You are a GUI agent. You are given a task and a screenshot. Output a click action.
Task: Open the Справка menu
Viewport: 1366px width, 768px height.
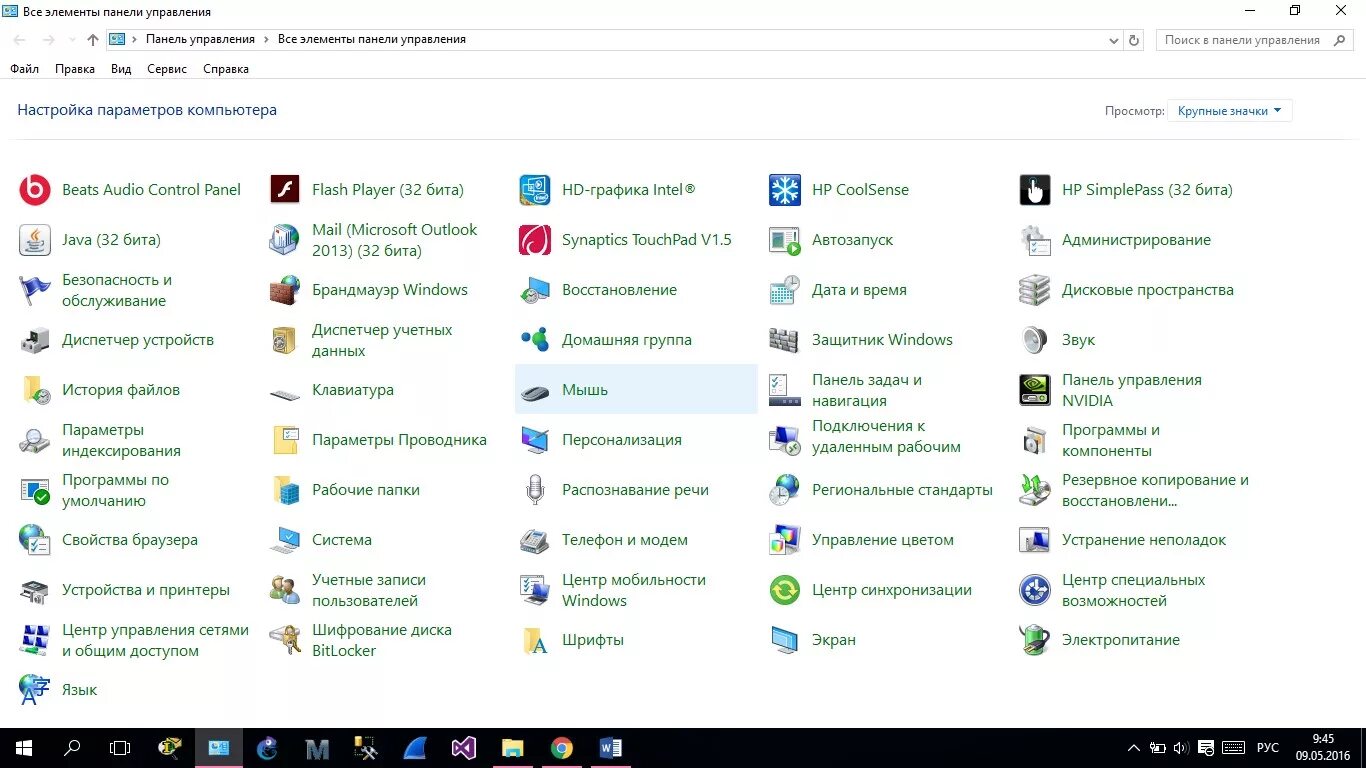click(x=226, y=69)
